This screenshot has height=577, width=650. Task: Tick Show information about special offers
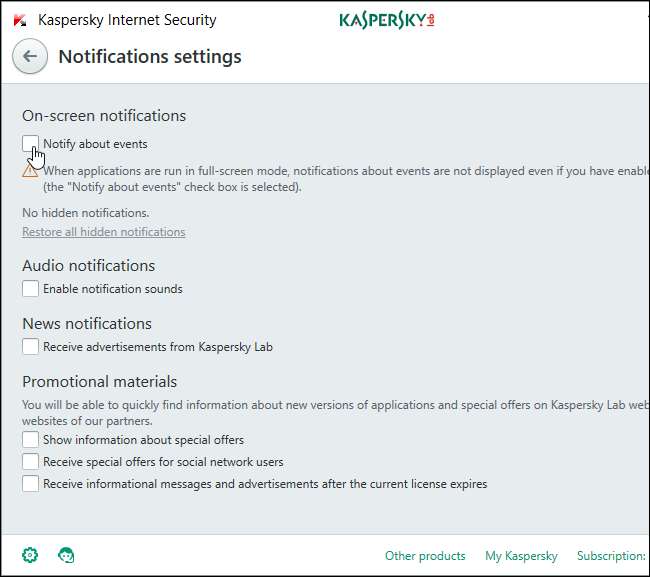(x=31, y=440)
